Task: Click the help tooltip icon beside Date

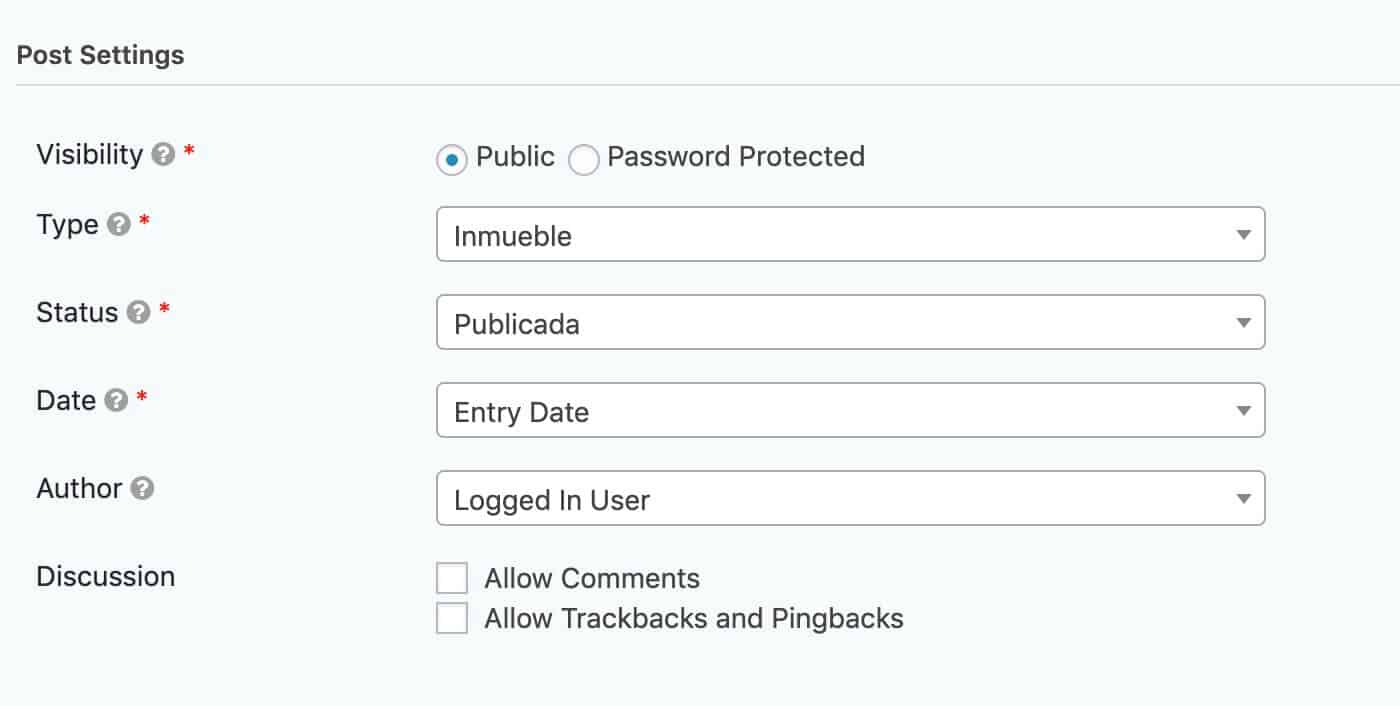Action: [116, 402]
